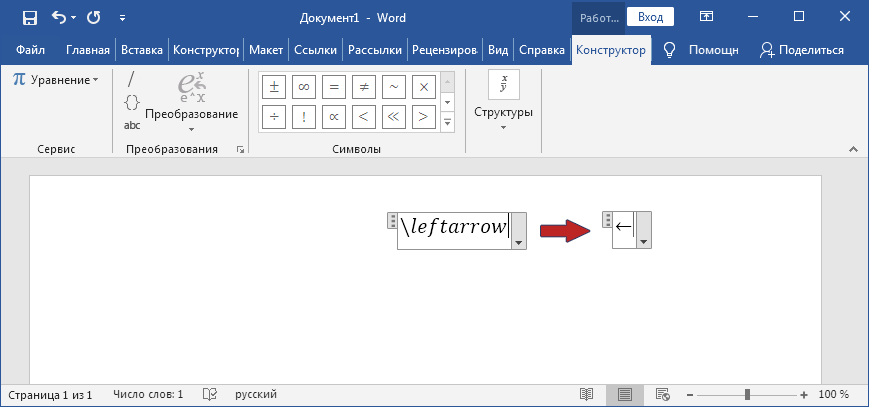Insert the multiplication sign symbol
Image resolution: width=869 pixels, height=407 pixels.
pyautogui.click(x=424, y=87)
